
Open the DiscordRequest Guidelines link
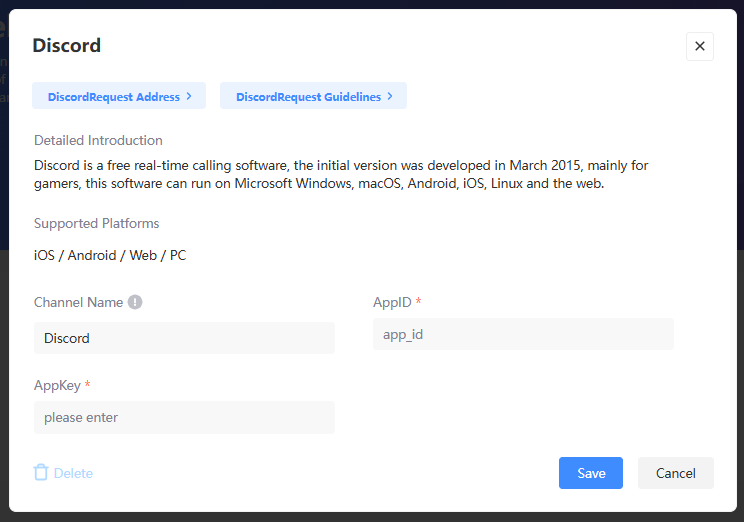(313, 96)
